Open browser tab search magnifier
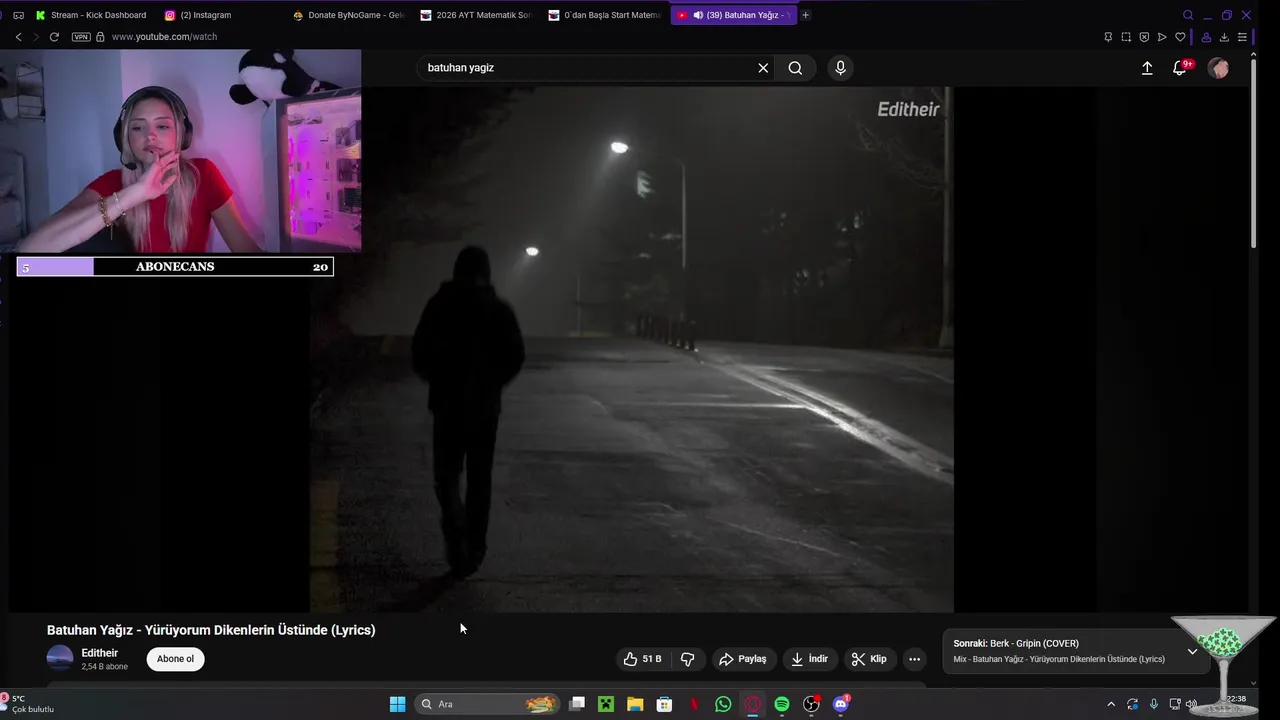This screenshot has width=1280, height=720. click(x=1188, y=15)
